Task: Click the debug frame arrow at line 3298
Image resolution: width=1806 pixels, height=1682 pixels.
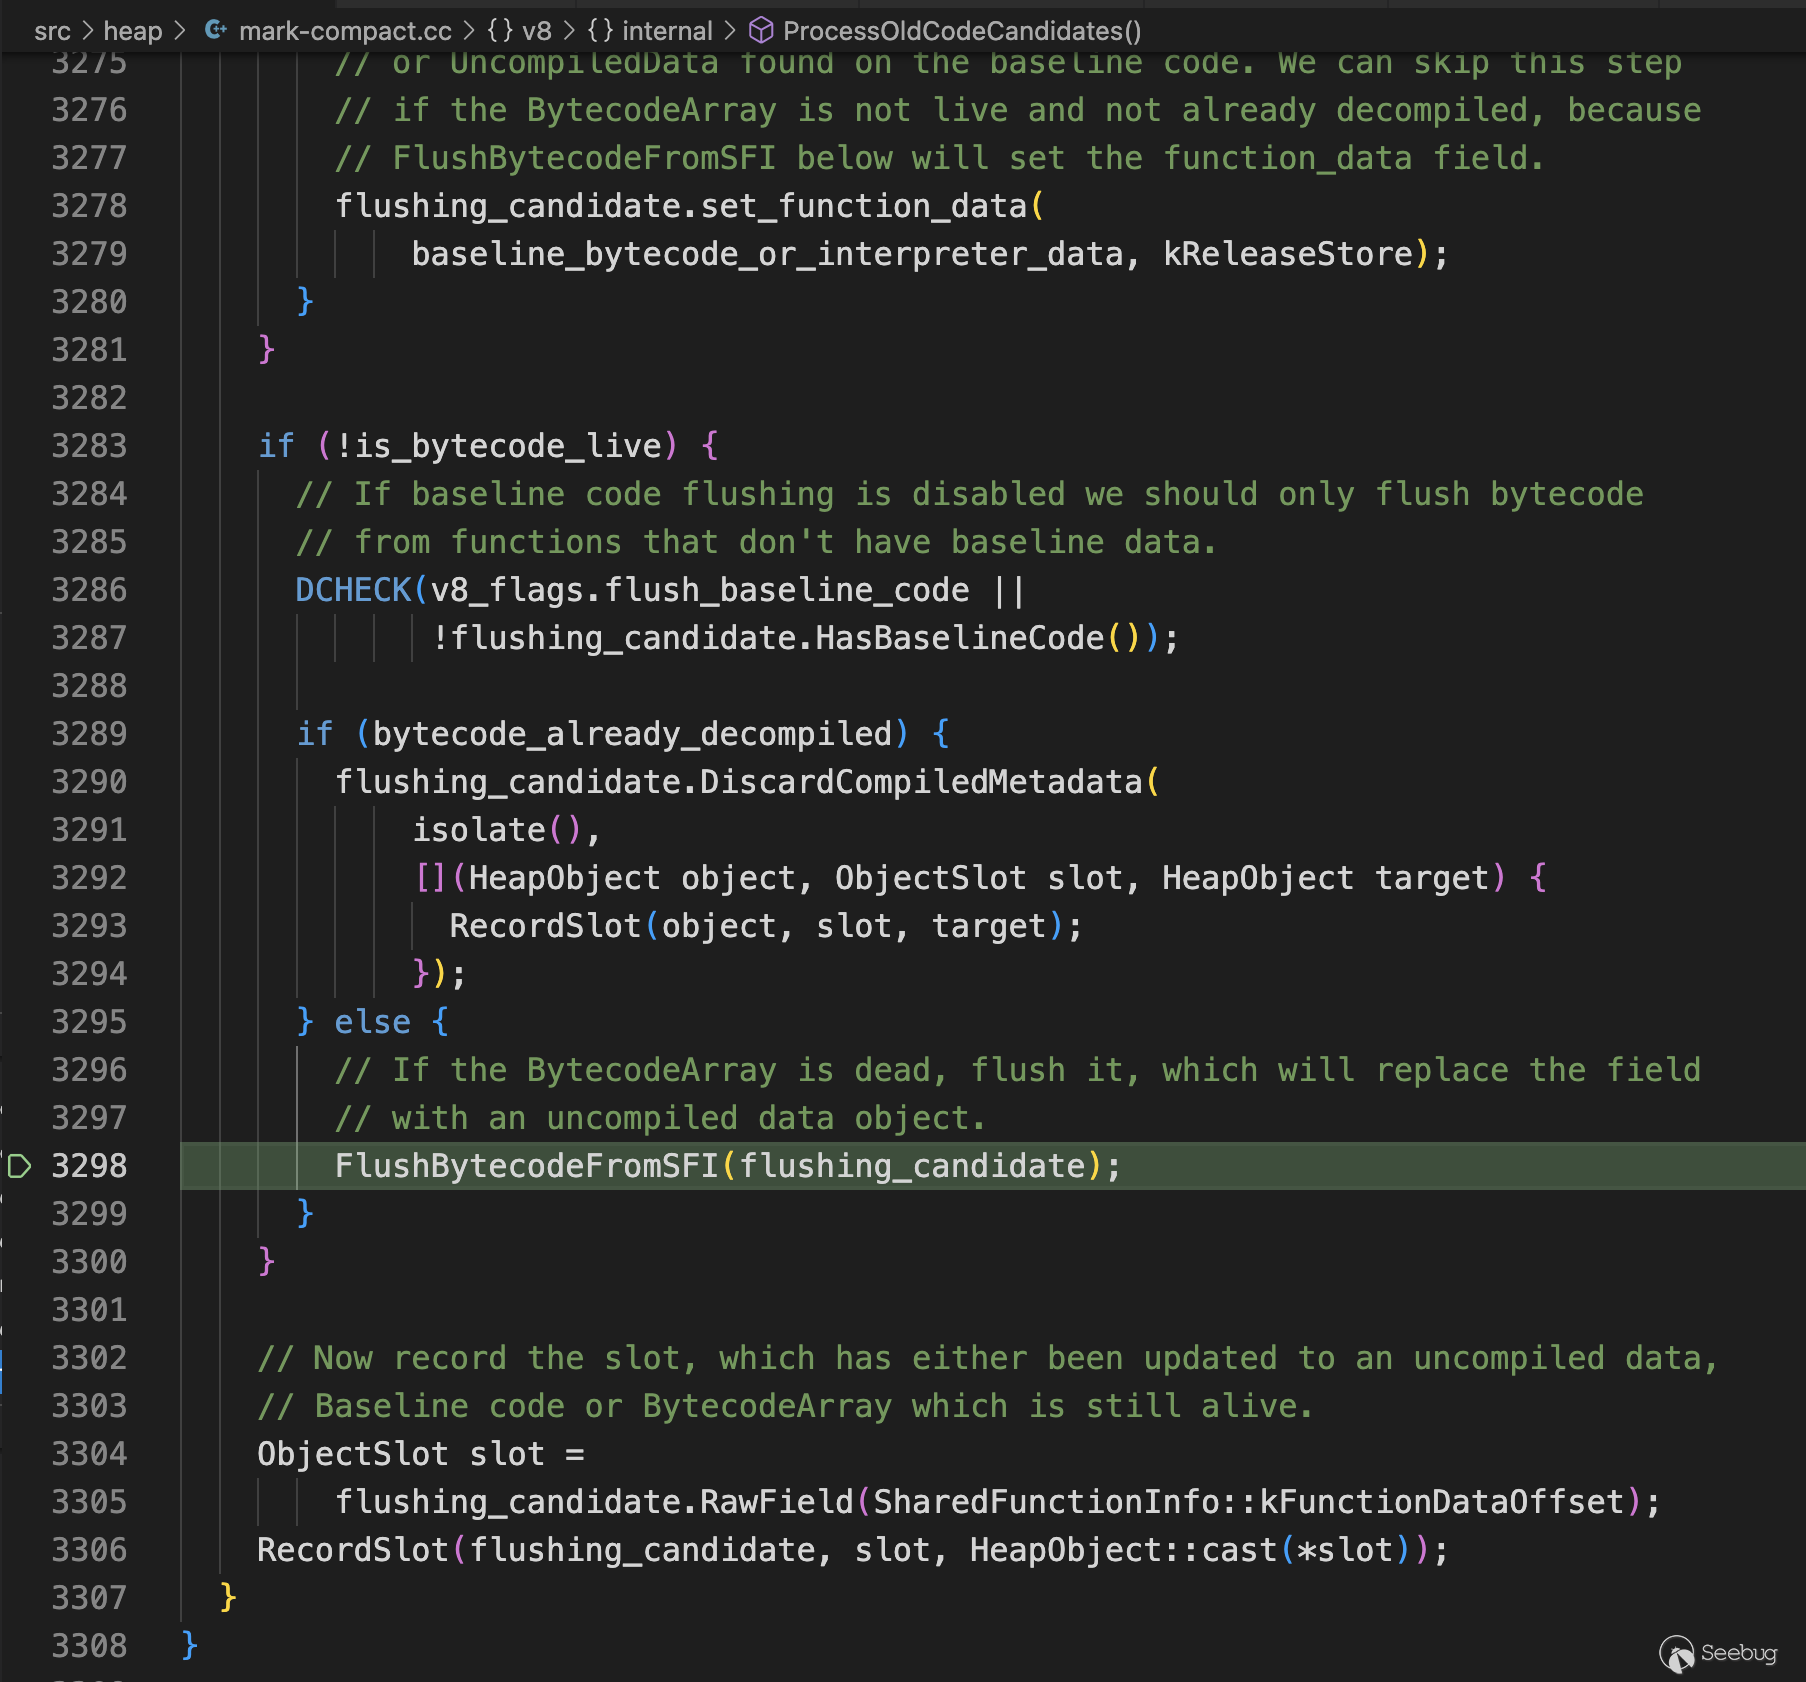Action: tap(19, 1165)
